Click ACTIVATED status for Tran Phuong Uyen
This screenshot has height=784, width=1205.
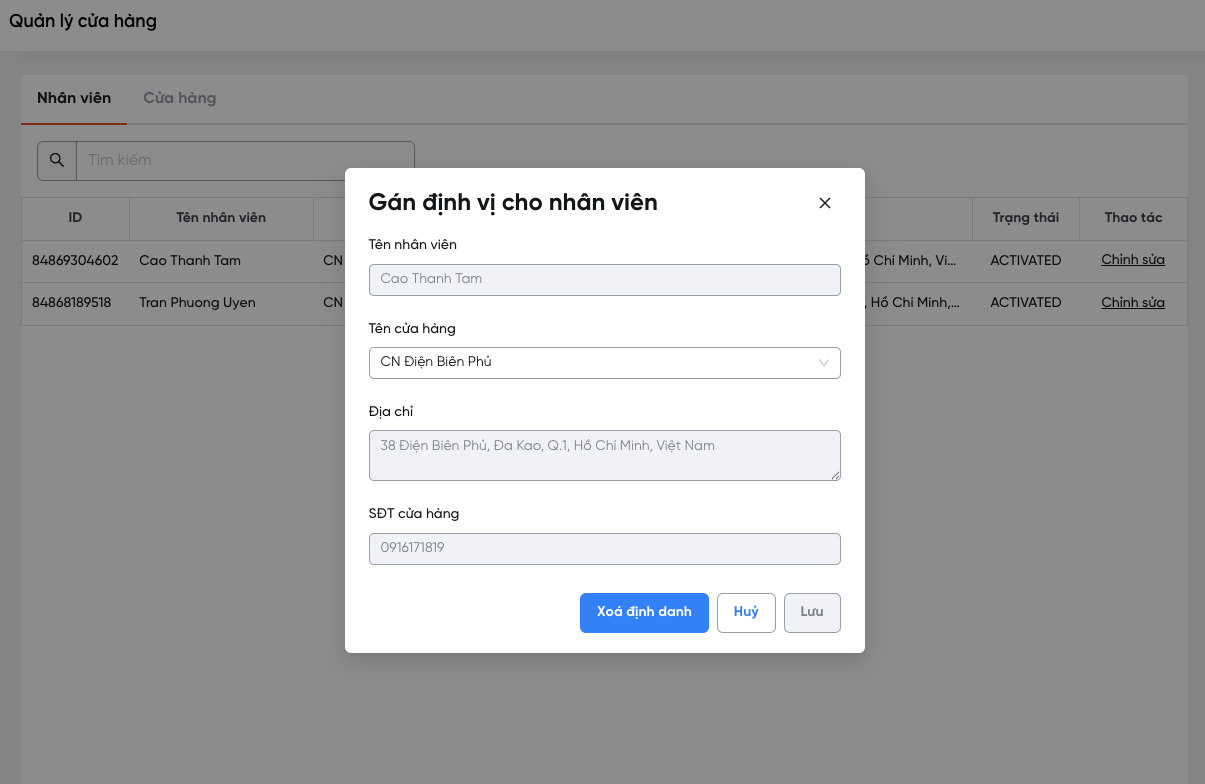(x=1026, y=302)
